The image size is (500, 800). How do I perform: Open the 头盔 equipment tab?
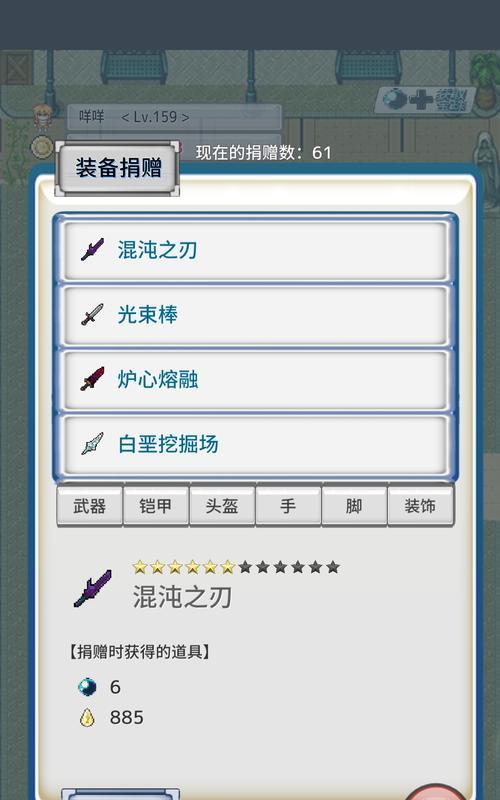[222, 506]
